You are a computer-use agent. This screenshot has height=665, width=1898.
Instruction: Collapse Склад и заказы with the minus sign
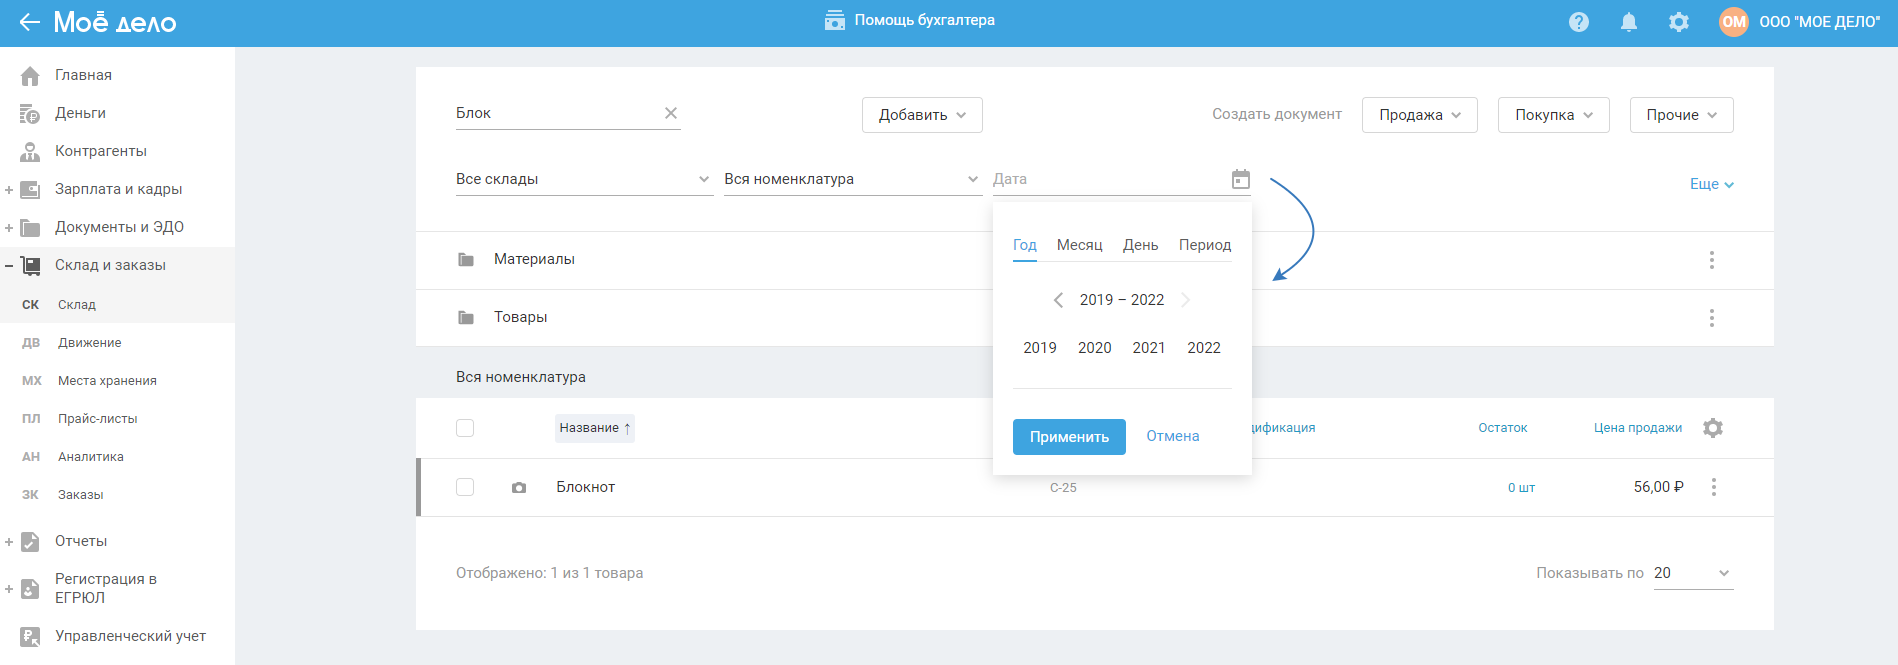9,266
